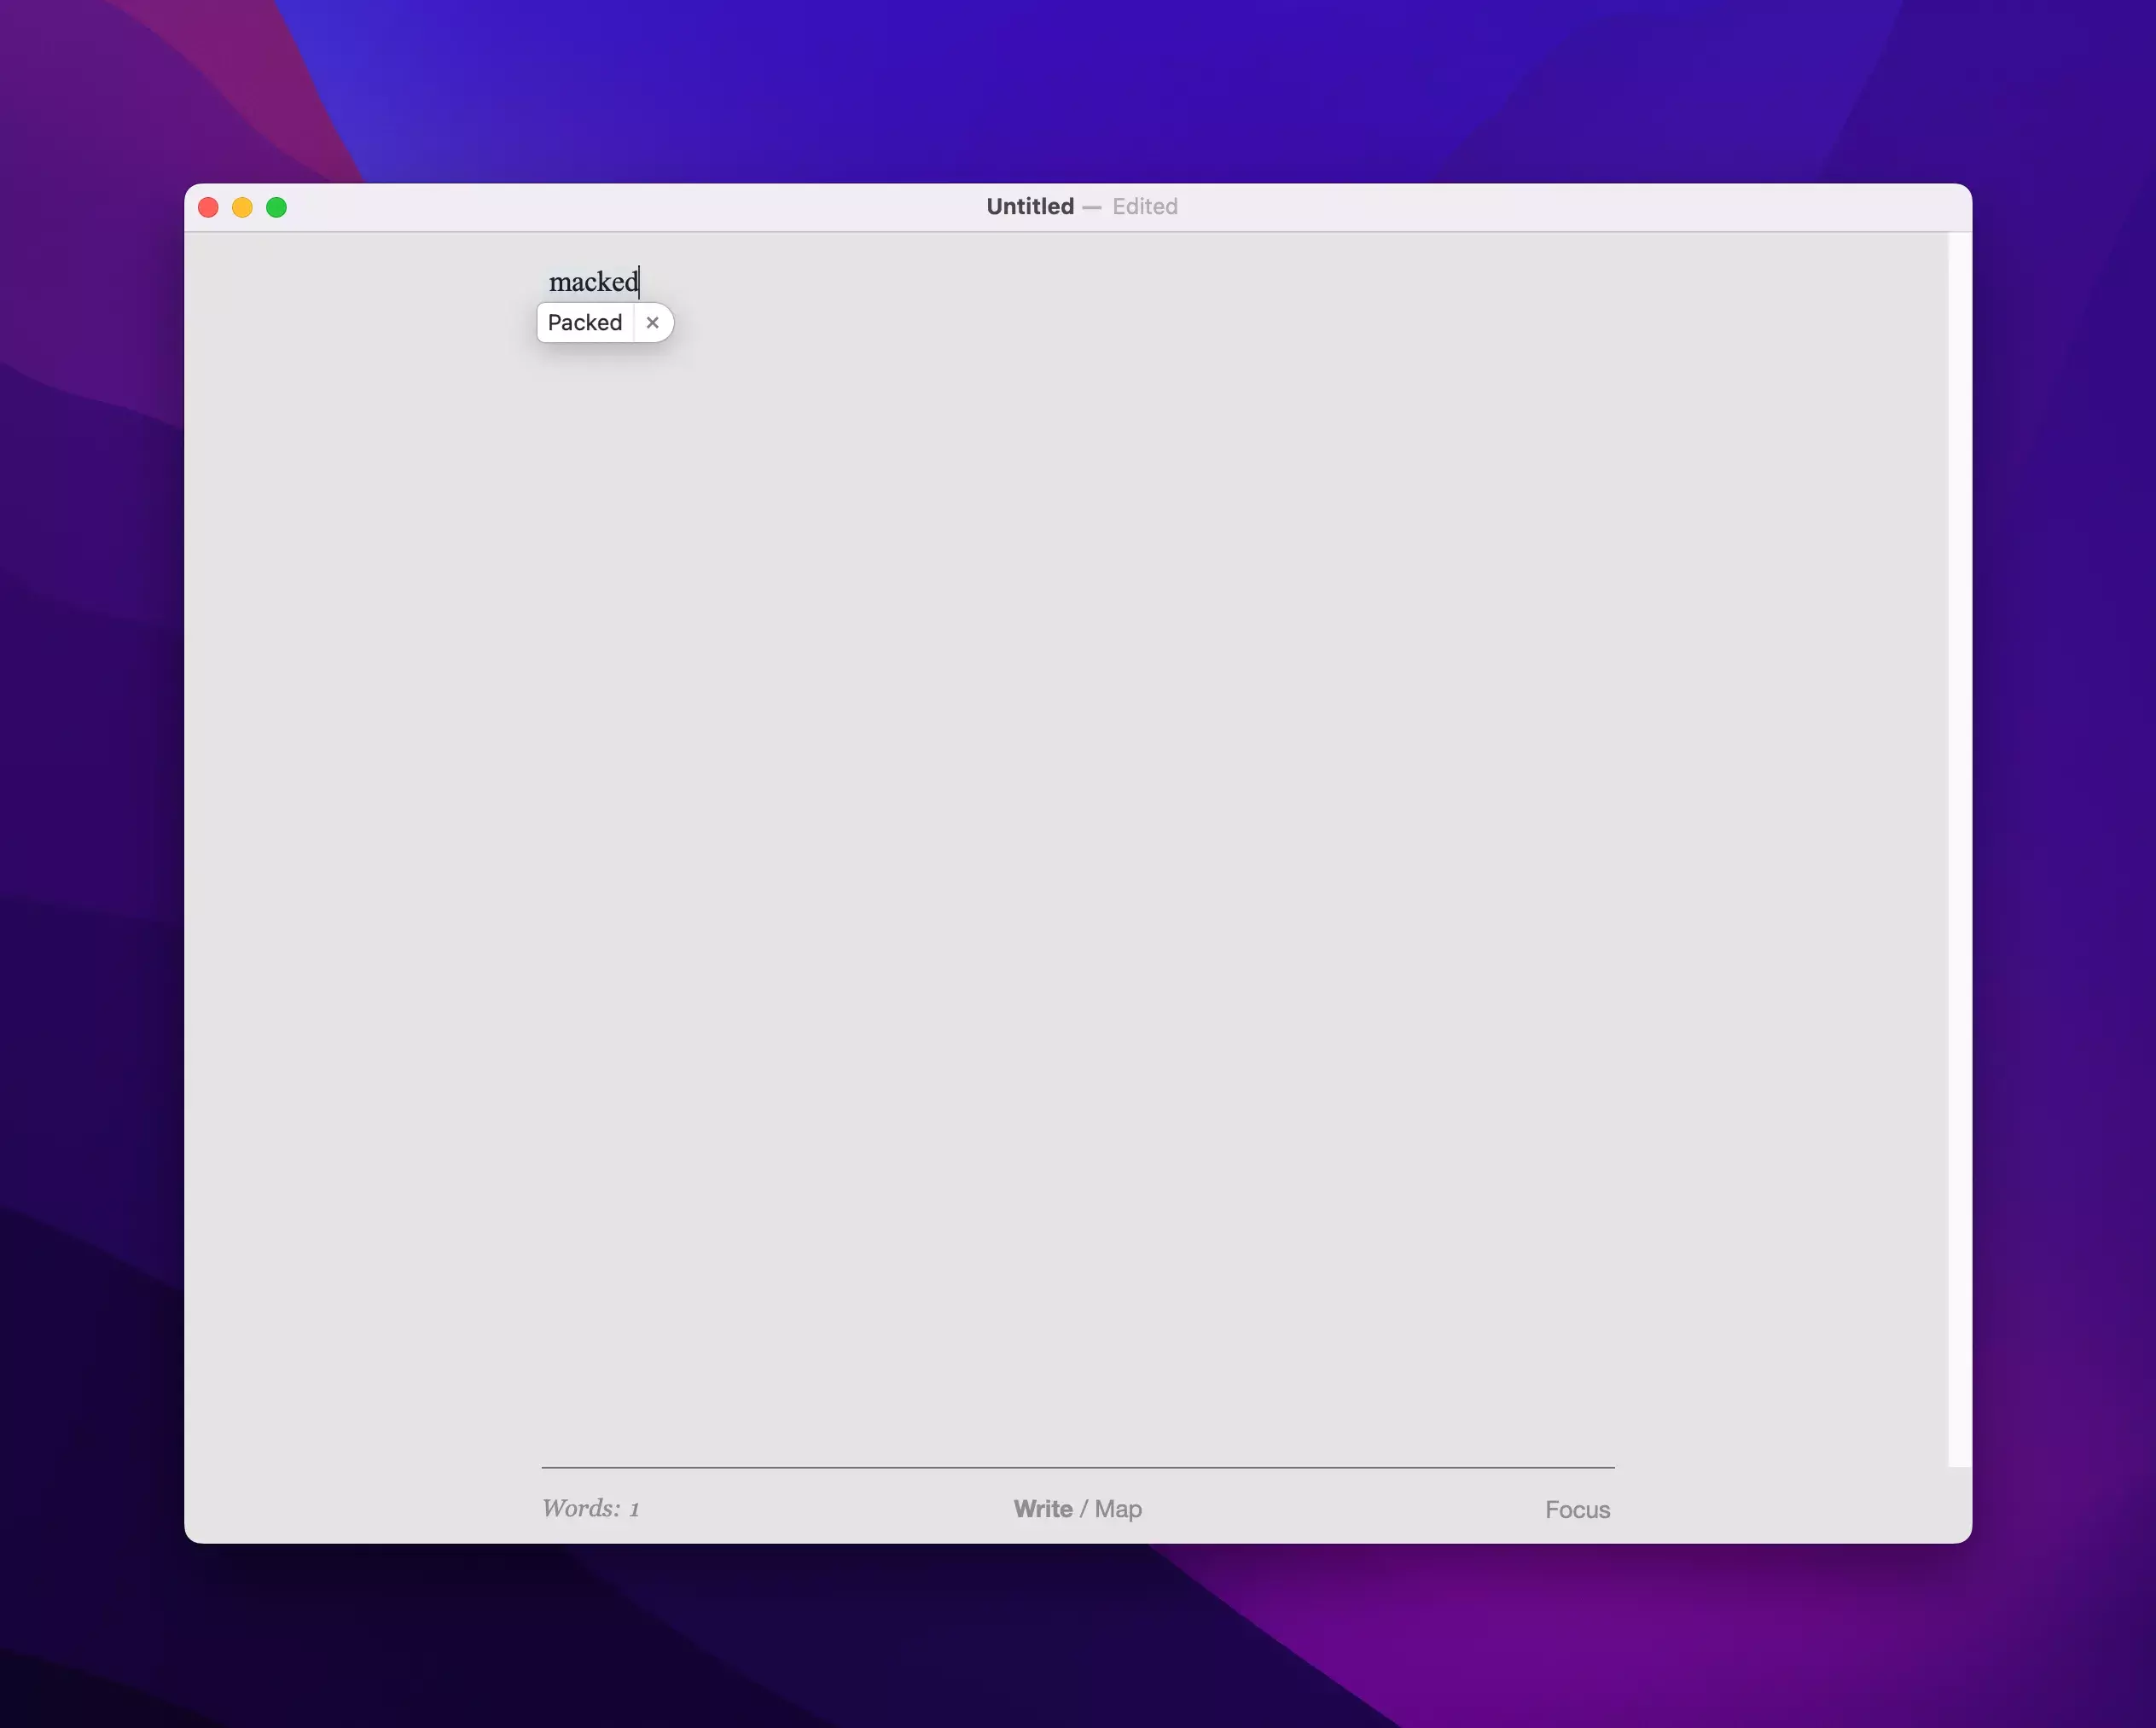Screen dimensions: 2156x1728
Task: Click the empty writing area center
Action: pos(1078,850)
